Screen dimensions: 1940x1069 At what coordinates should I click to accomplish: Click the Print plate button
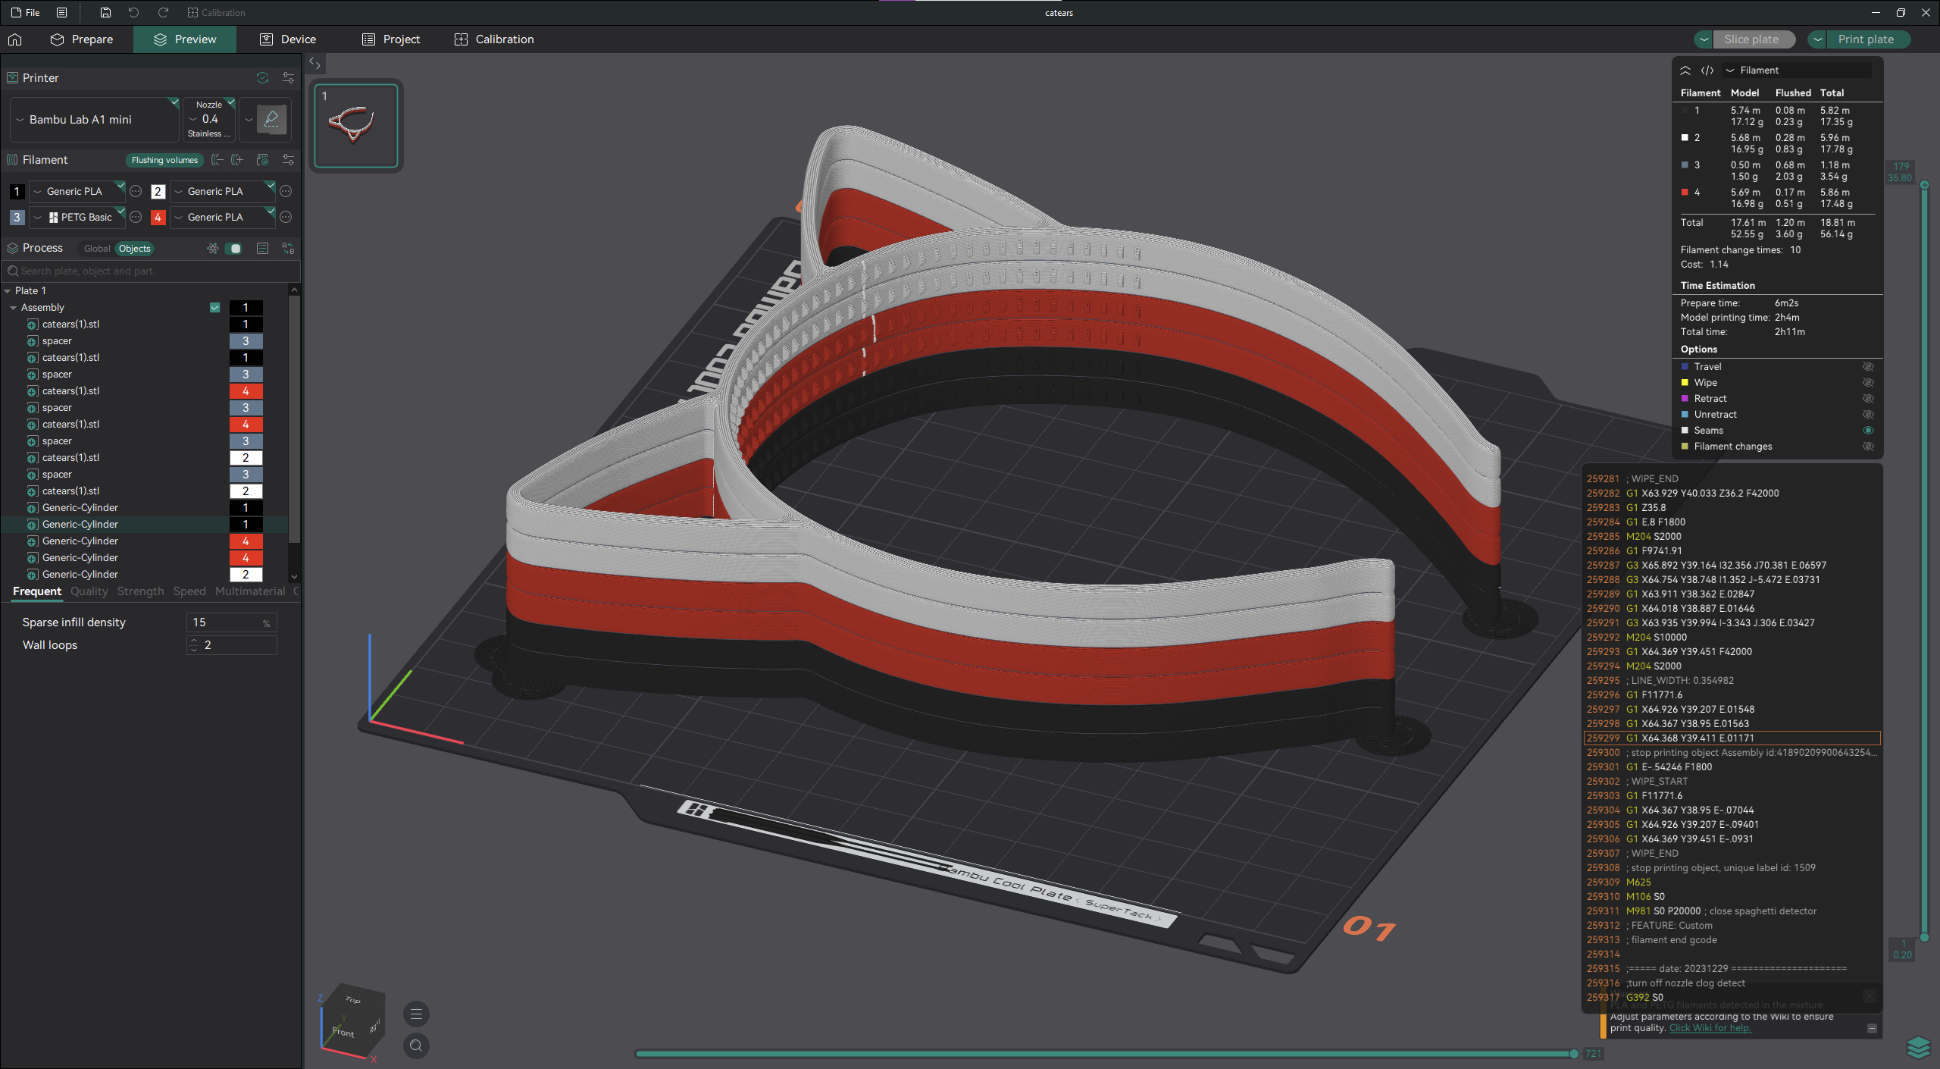pyautogui.click(x=1865, y=39)
